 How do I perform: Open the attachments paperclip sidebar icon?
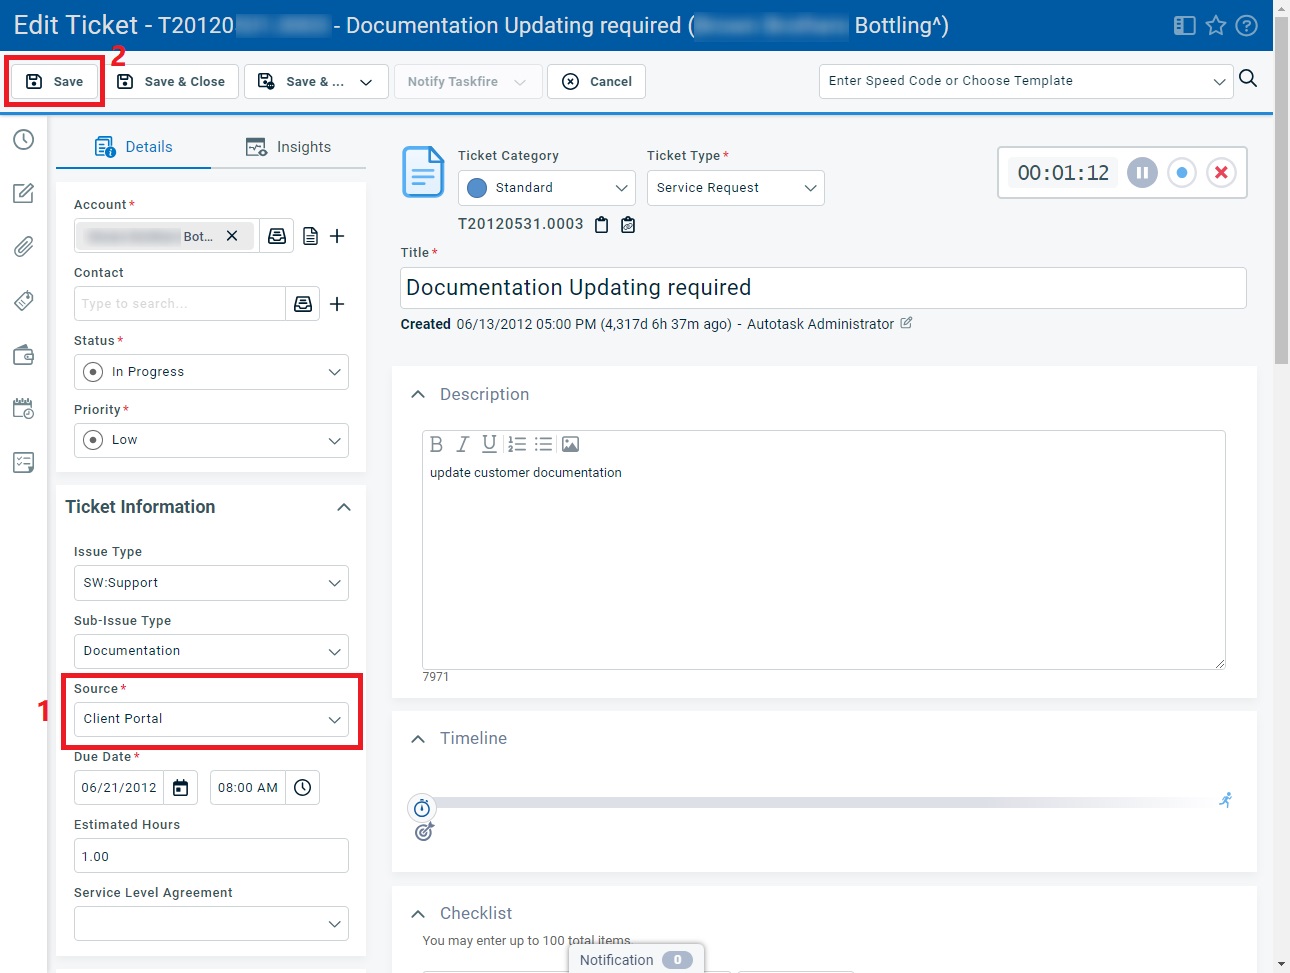[x=24, y=247]
